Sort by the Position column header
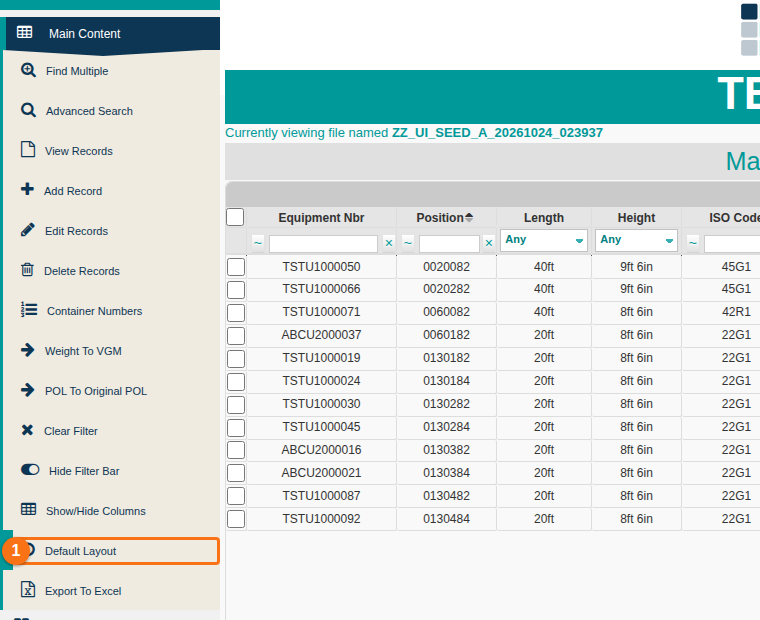The height and width of the screenshot is (620, 760). click(x=445, y=218)
